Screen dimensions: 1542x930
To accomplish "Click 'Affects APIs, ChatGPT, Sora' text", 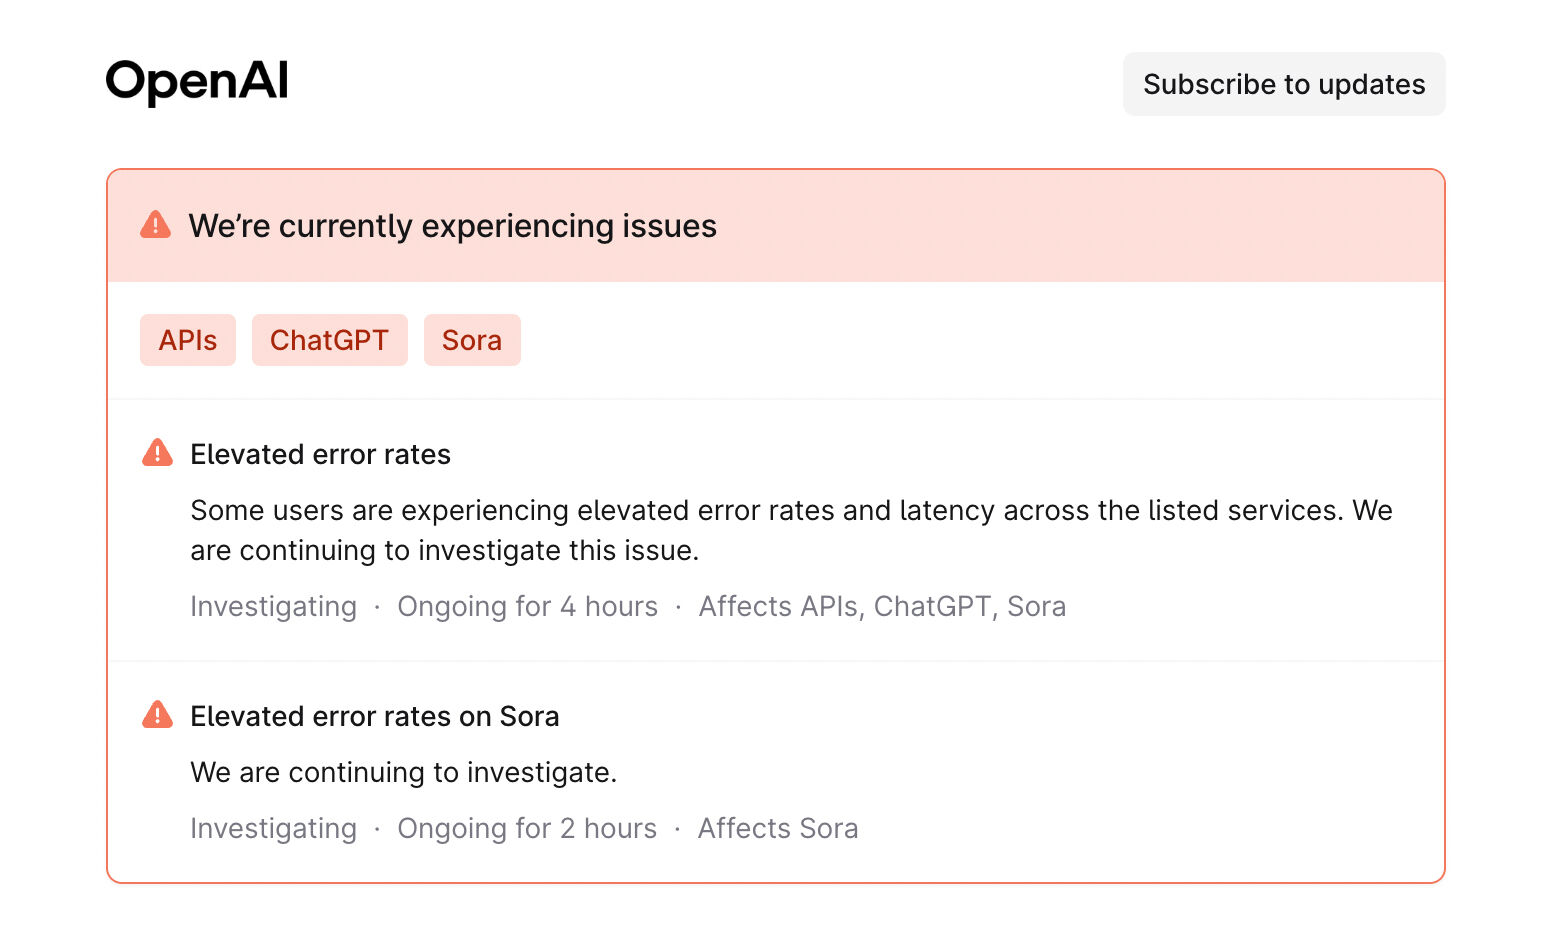I will coord(882,606).
